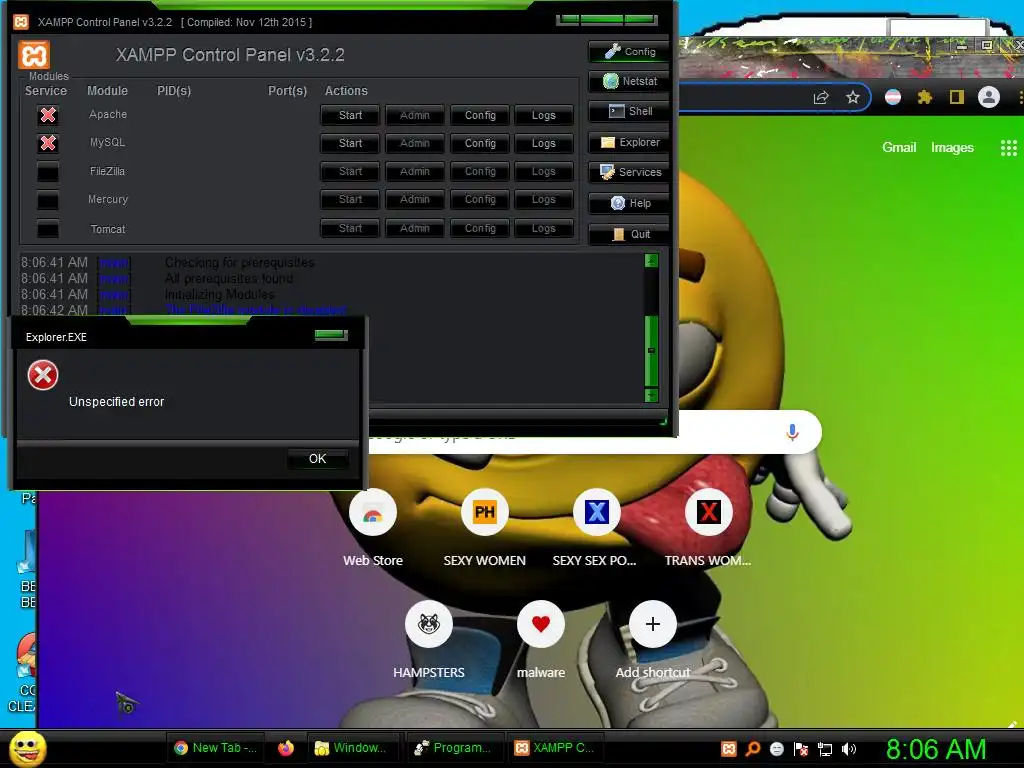Open the Netstat tool
1024x768 pixels.
point(629,81)
